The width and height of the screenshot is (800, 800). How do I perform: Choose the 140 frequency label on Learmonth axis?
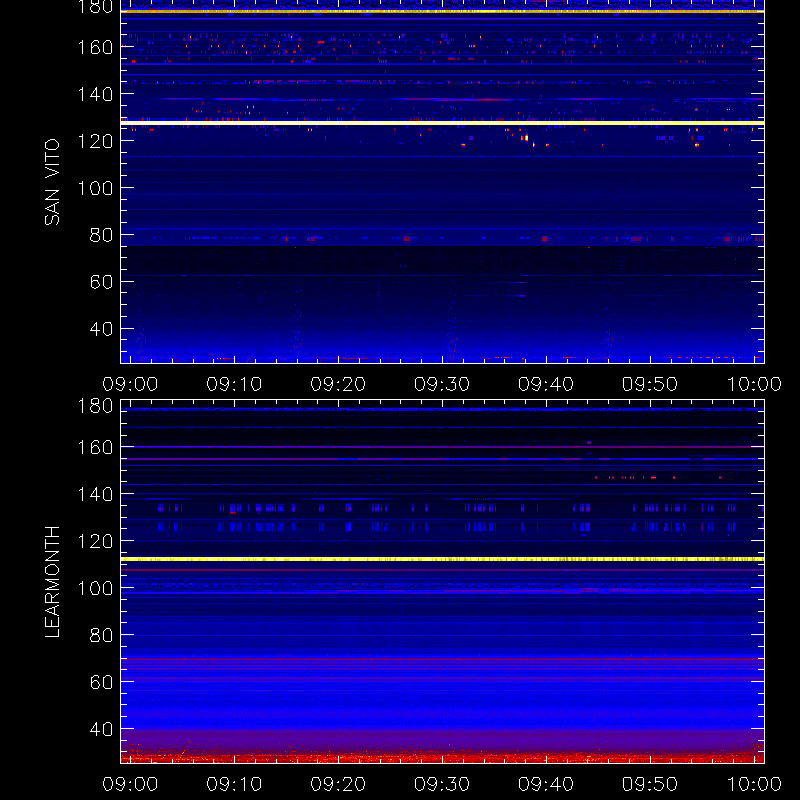pos(95,494)
